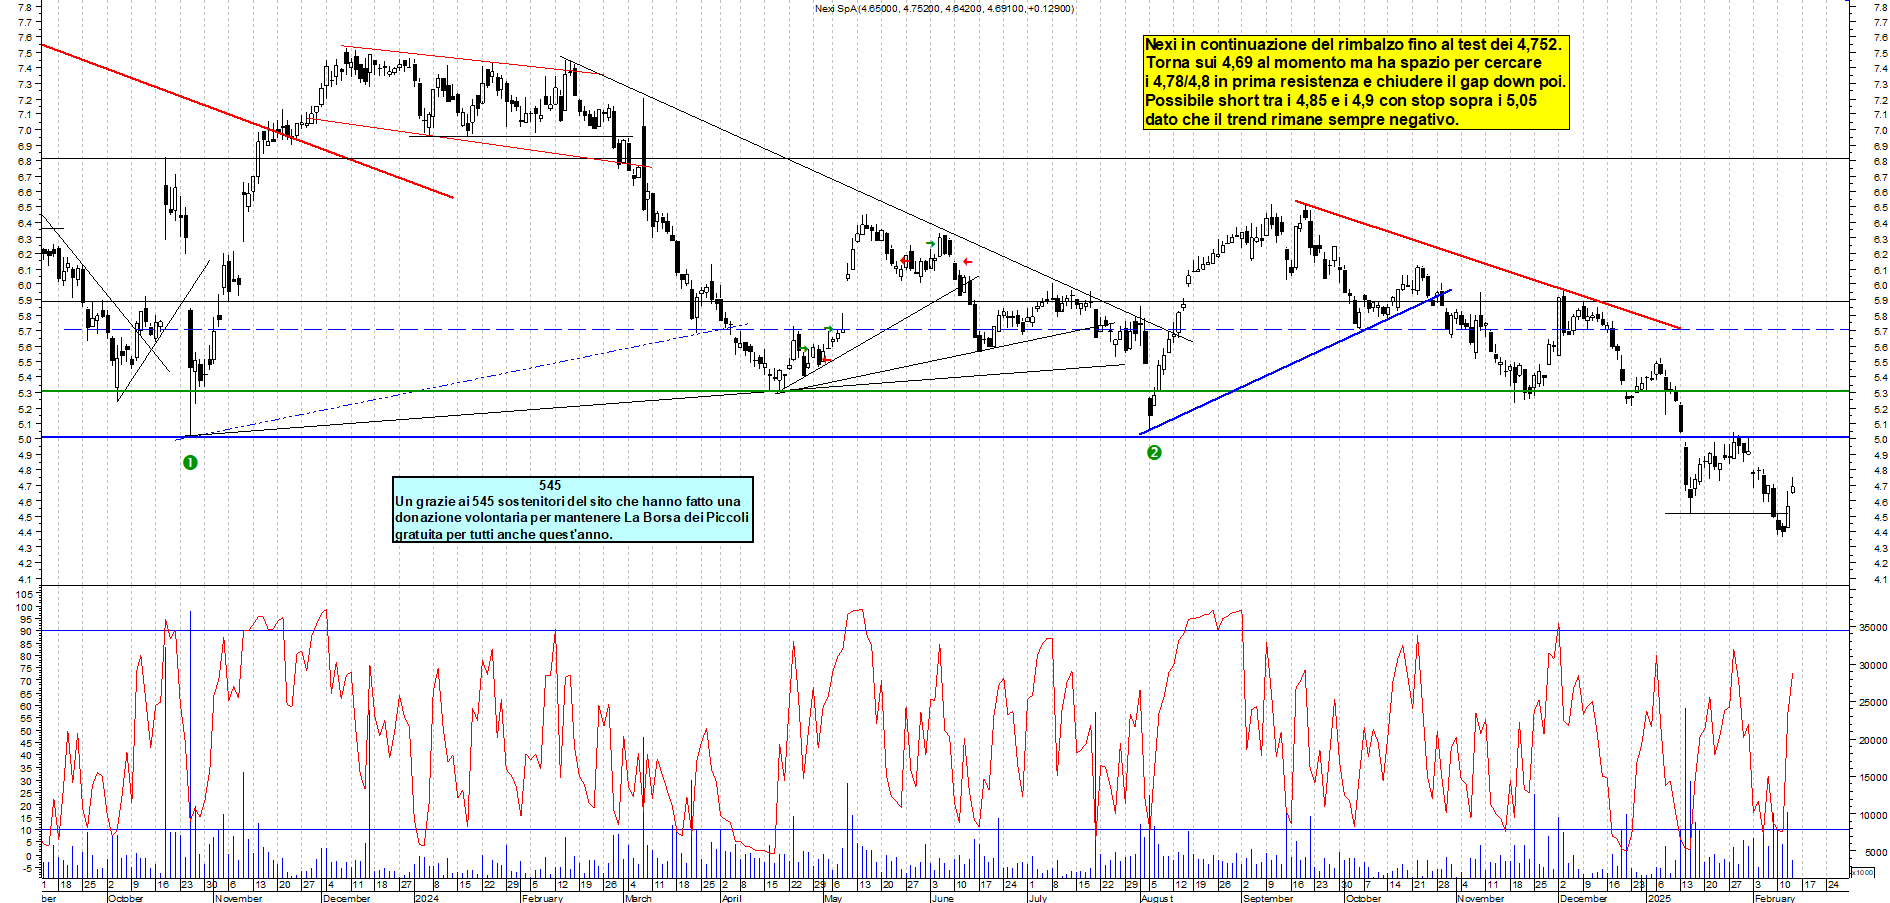Click the '25000' volume scale label
Image resolution: width=1890 pixels, height=903 pixels.
[x=1873, y=703]
